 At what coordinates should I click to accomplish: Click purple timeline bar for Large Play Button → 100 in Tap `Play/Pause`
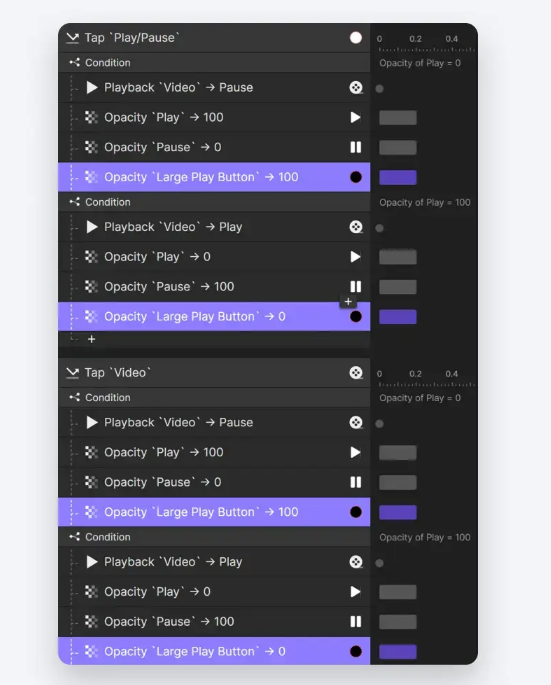coord(398,177)
